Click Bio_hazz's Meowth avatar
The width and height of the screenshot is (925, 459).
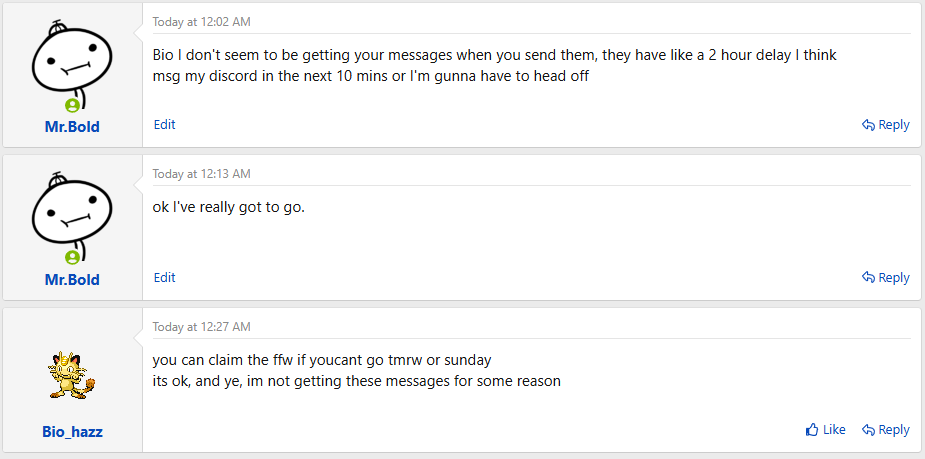(x=72, y=372)
